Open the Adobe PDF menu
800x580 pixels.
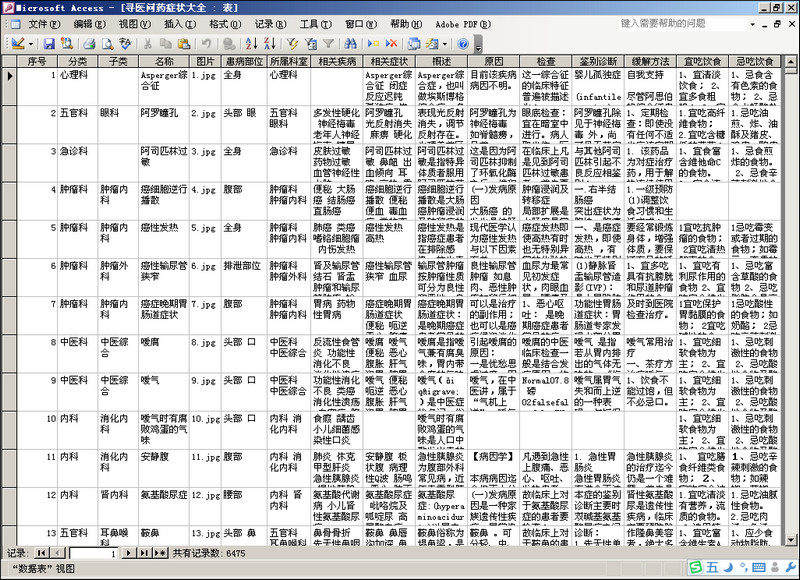point(463,24)
